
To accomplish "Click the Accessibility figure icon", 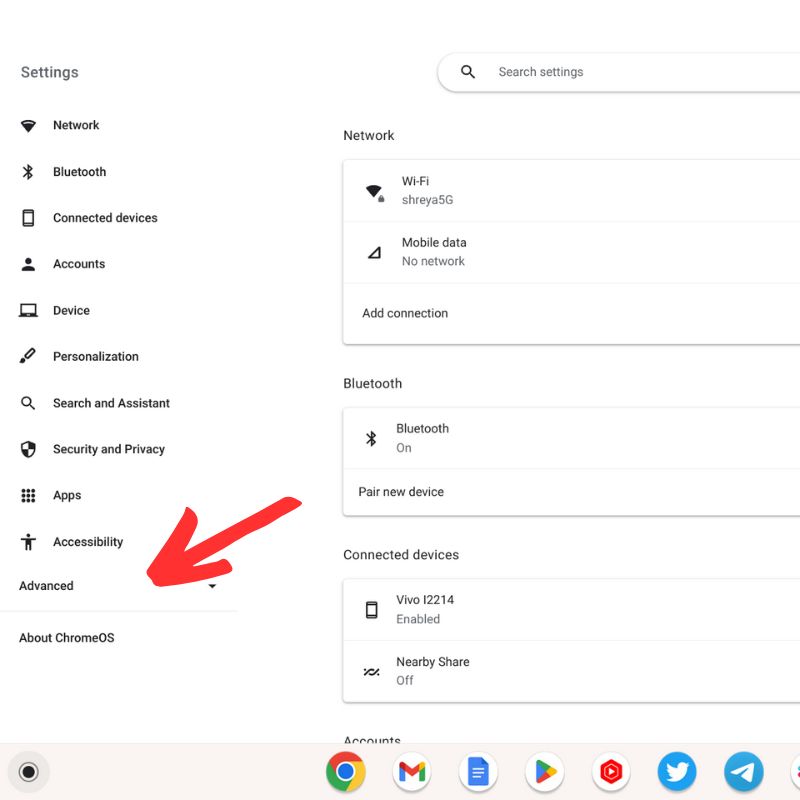I will [x=28, y=542].
